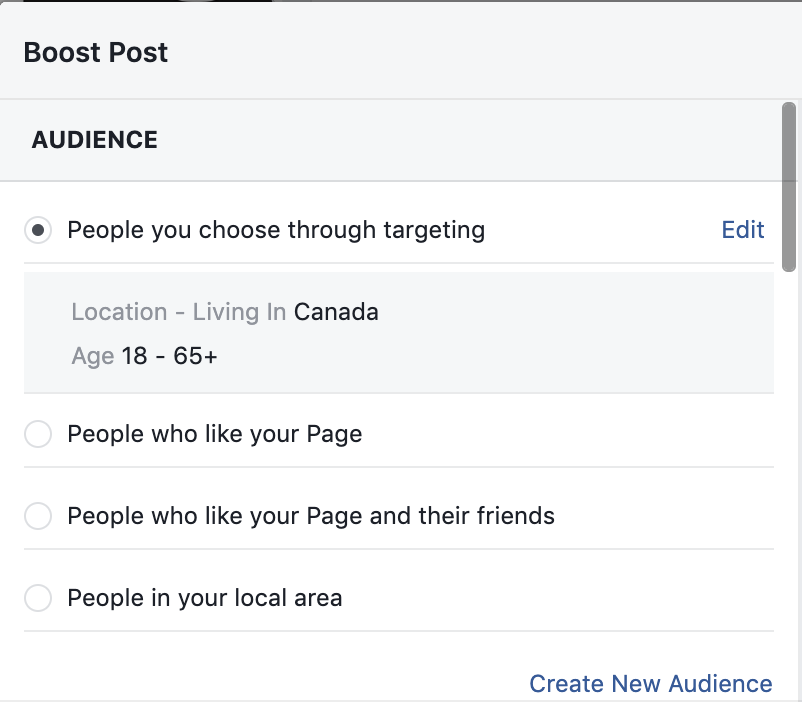Click the 'Location - Living In' label
802x702 pixels.
coord(179,312)
